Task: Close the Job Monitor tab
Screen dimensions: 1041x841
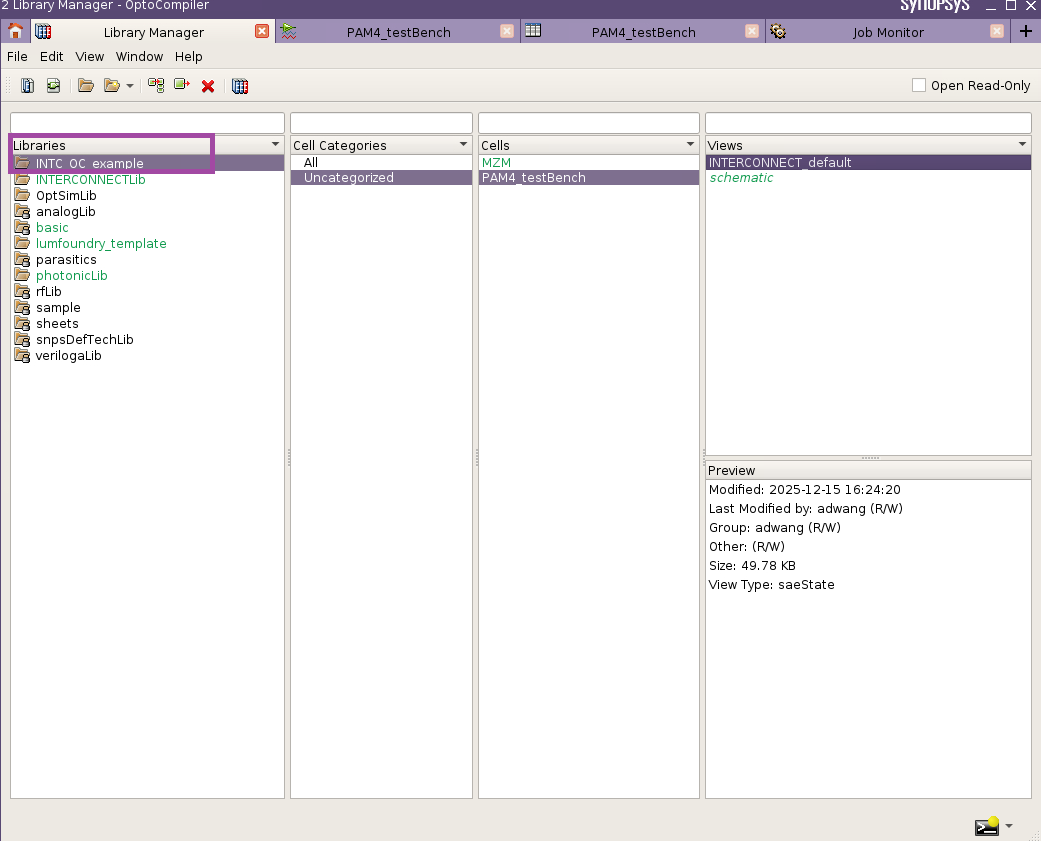Action: (997, 31)
